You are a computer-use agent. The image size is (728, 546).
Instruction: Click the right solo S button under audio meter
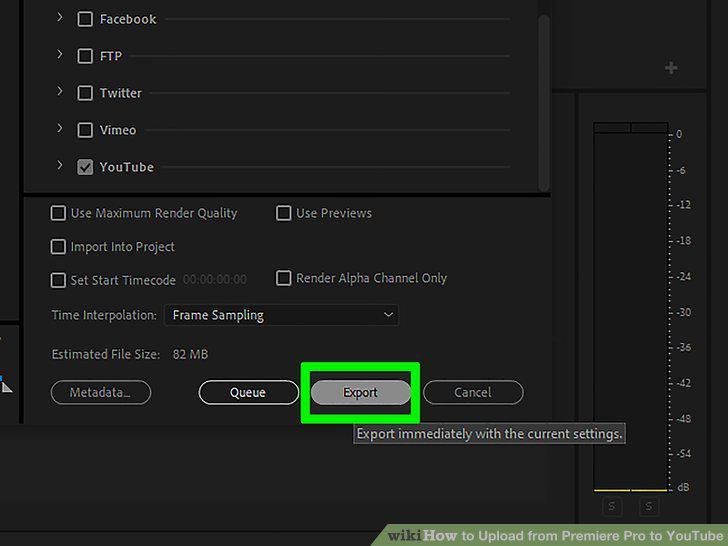(x=649, y=506)
